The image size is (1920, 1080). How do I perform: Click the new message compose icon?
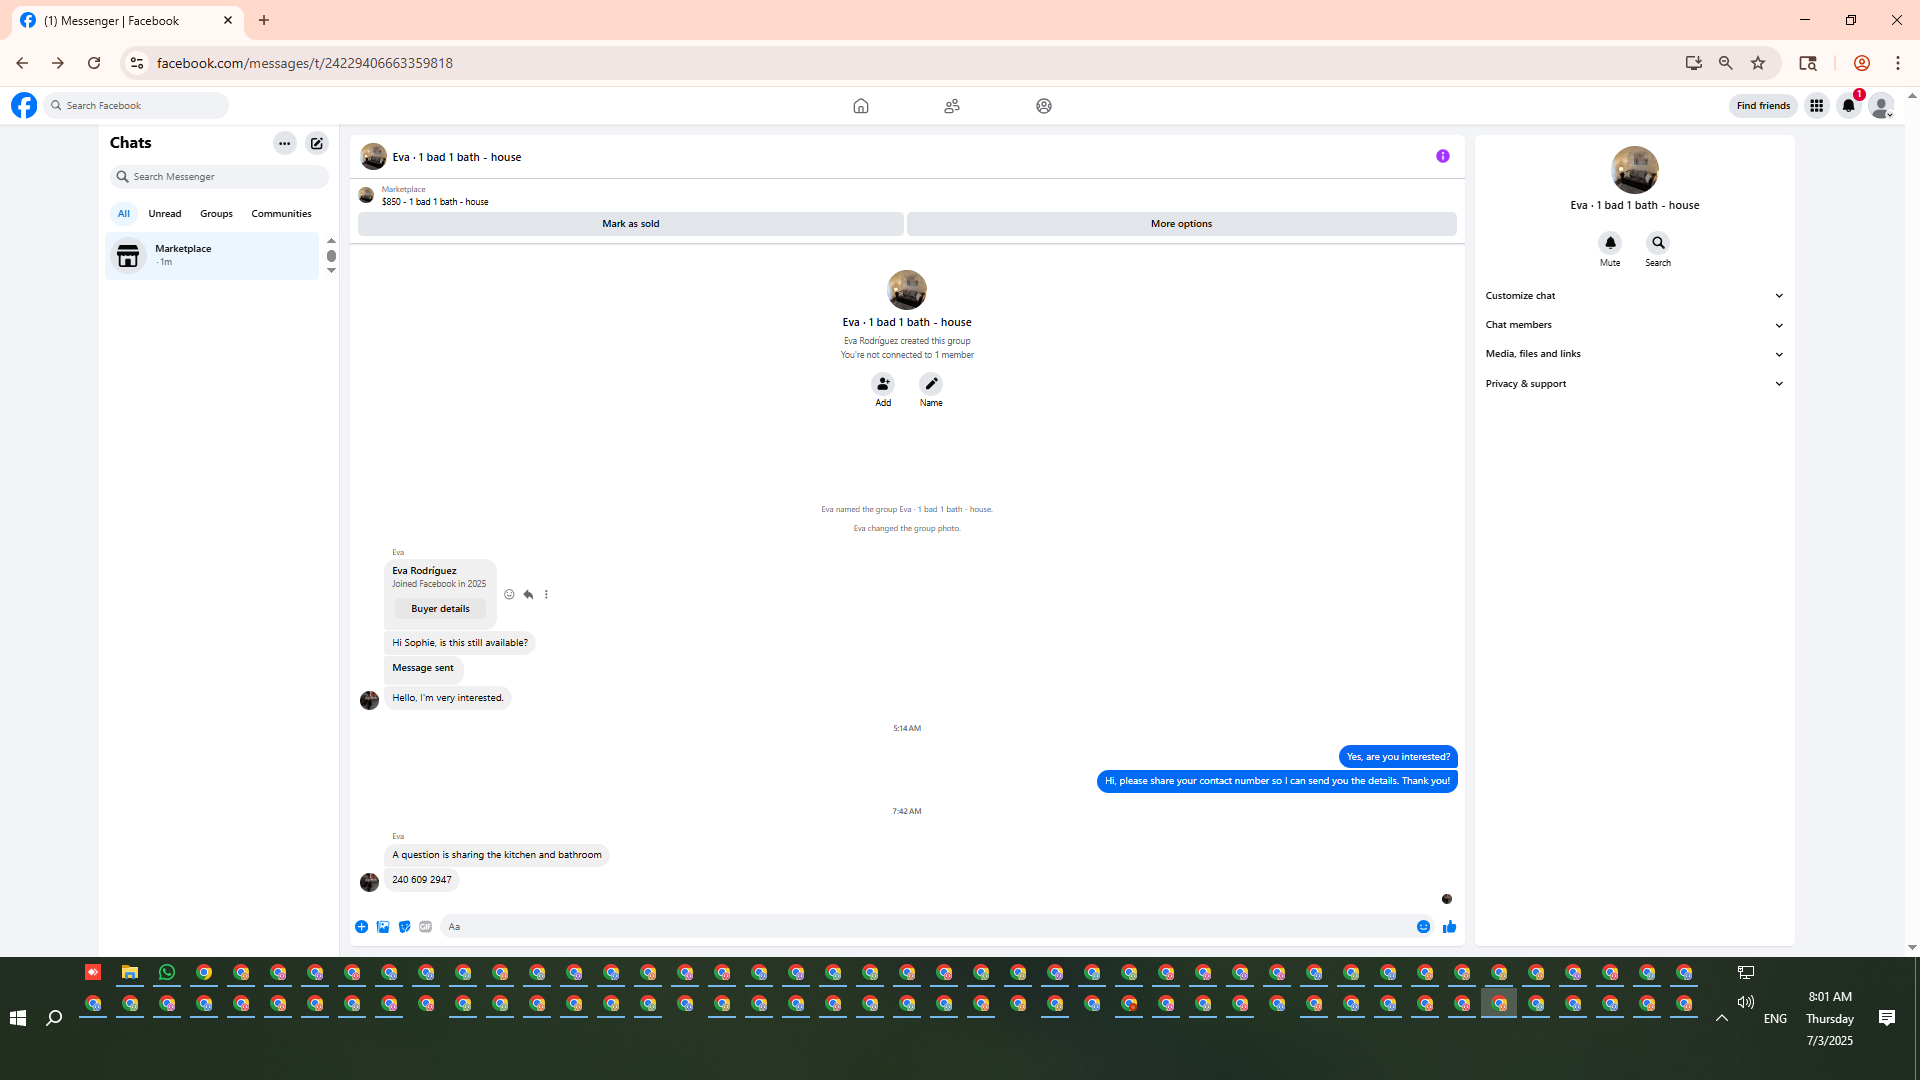[317, 143]
